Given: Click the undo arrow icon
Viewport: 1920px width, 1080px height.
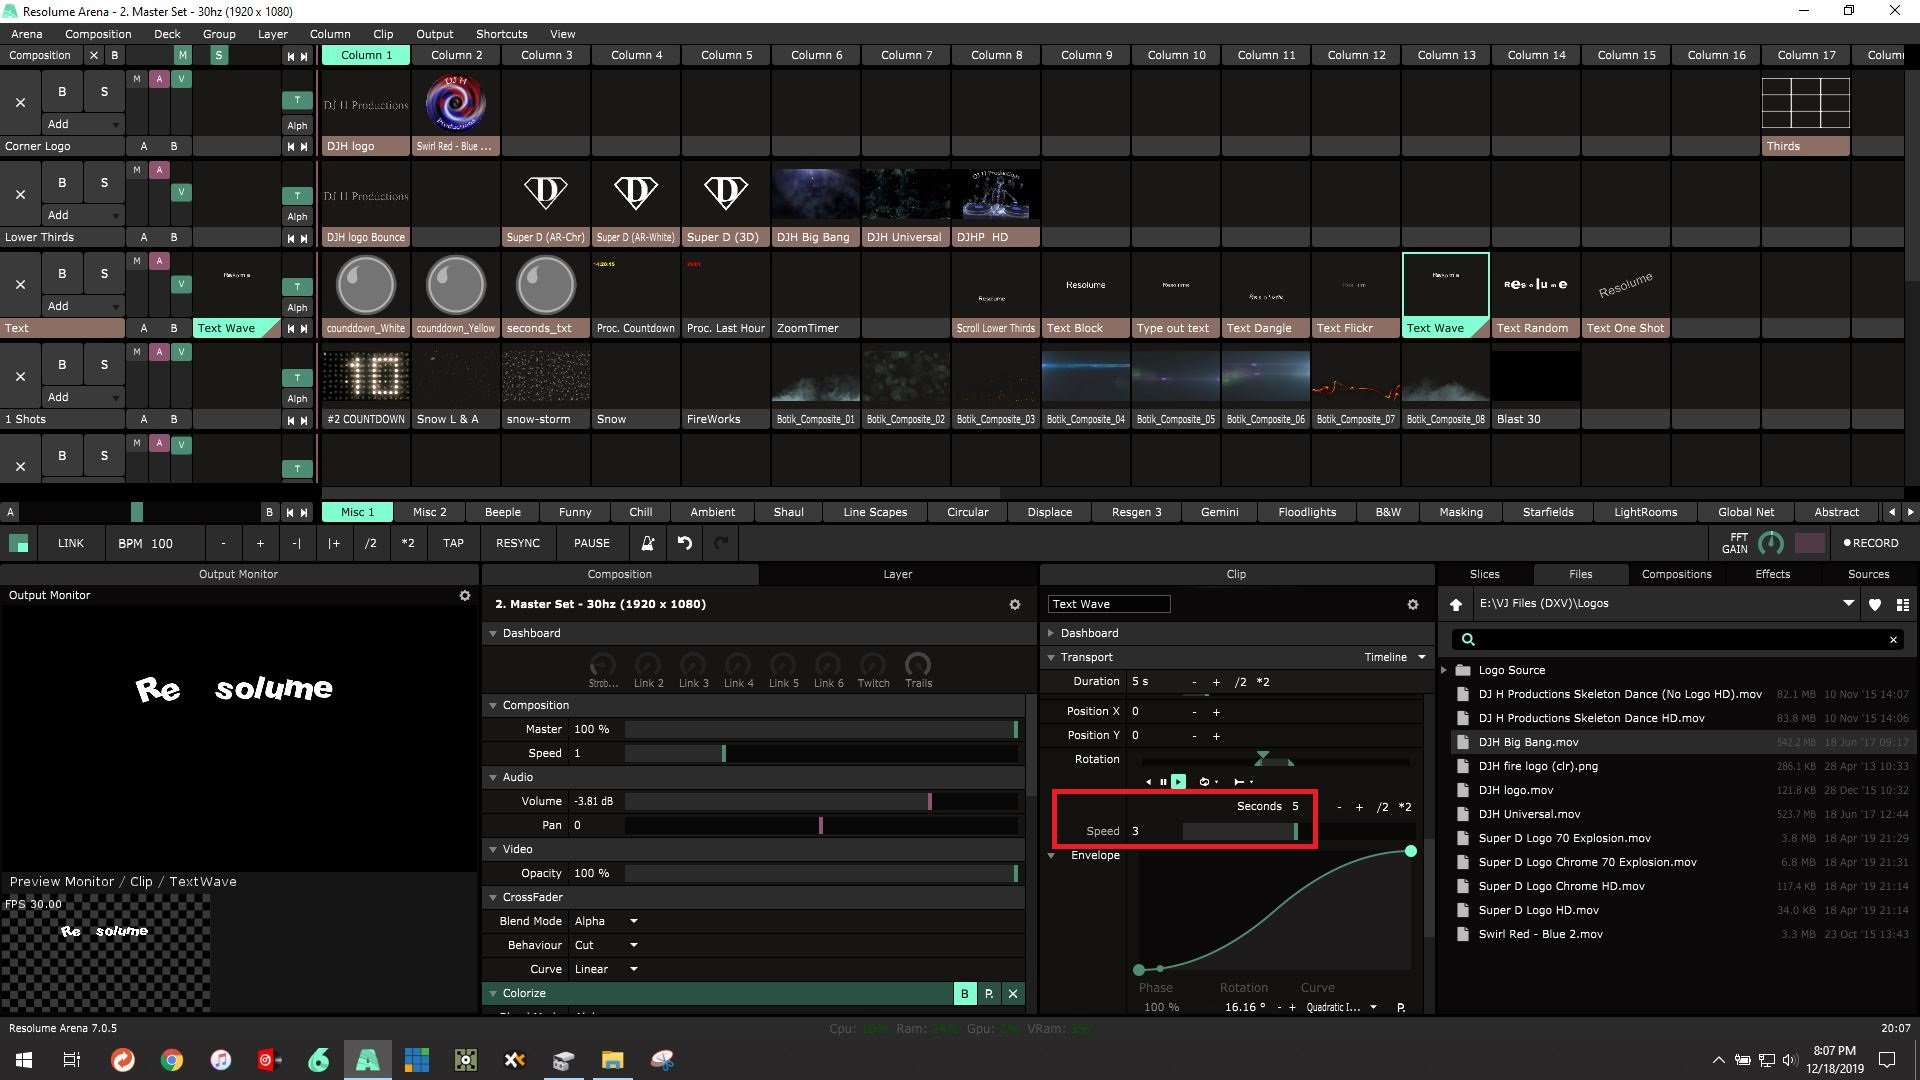Looking at the screenshot, I should [685, 543].
